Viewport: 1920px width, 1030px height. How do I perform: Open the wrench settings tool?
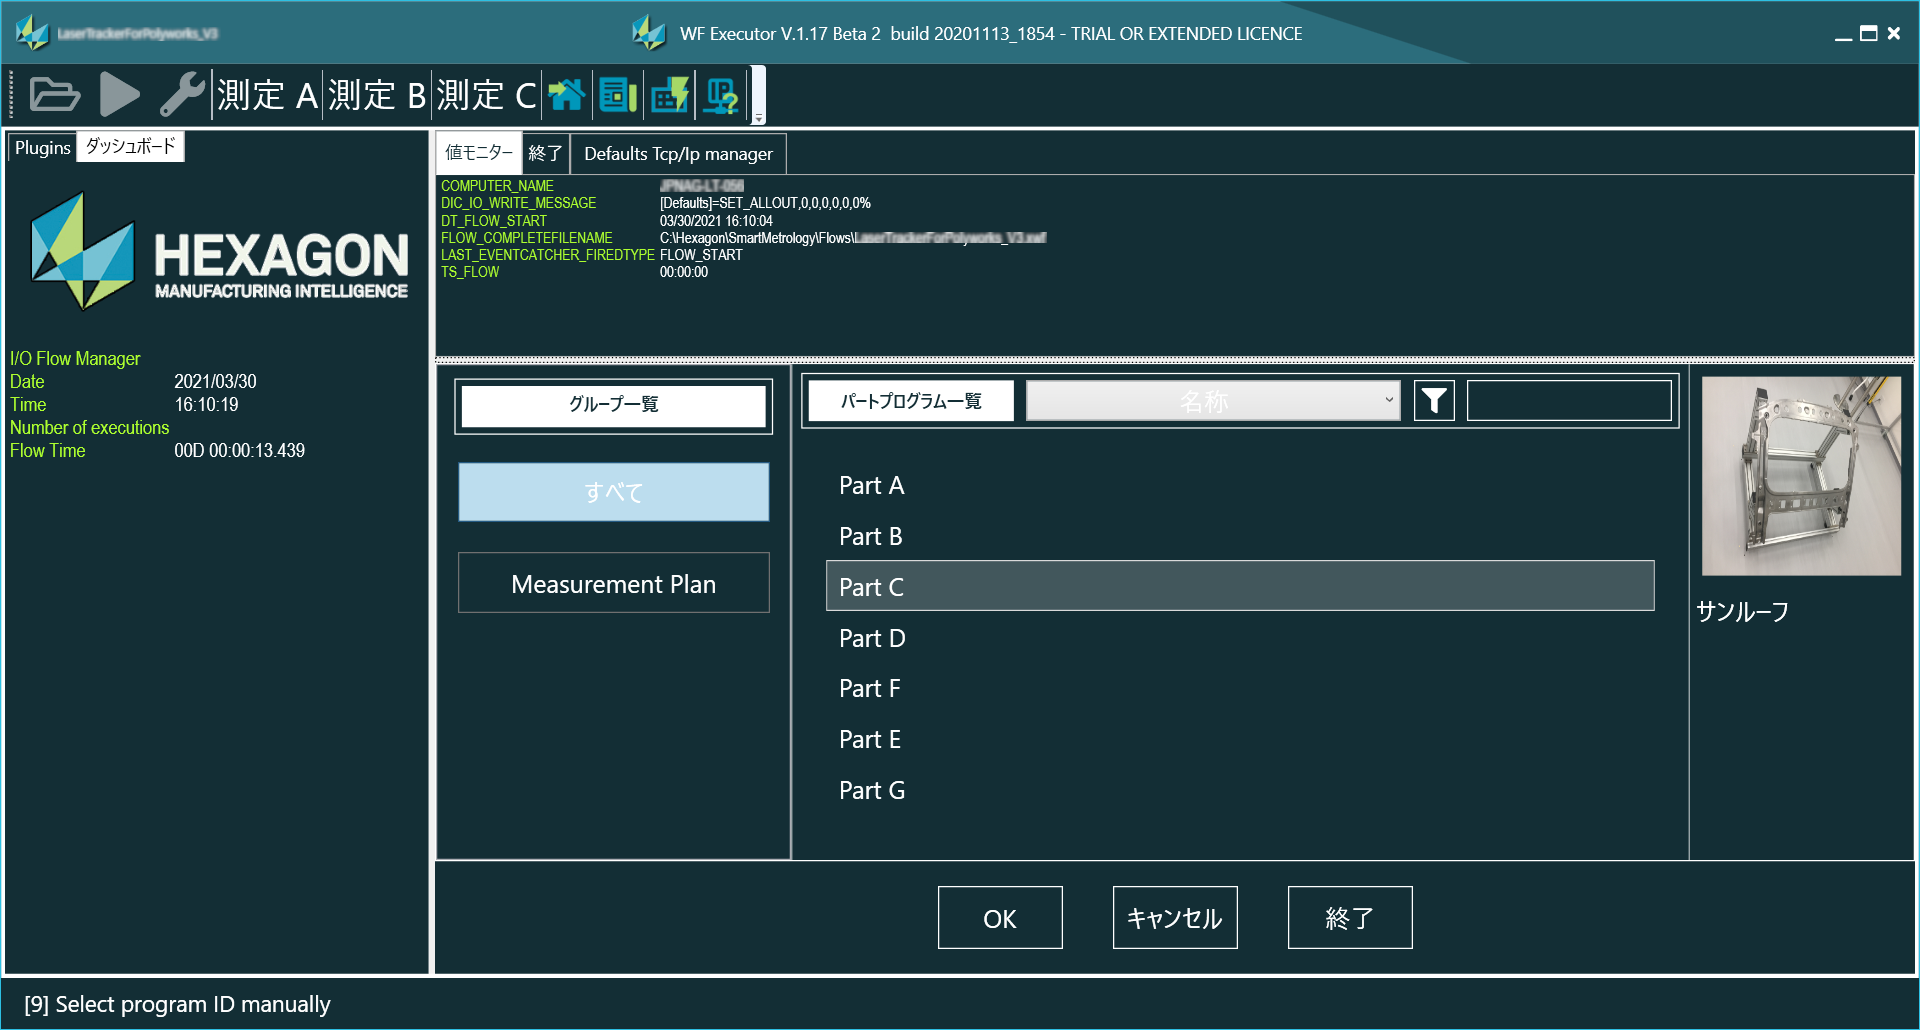tap(182, 95)
